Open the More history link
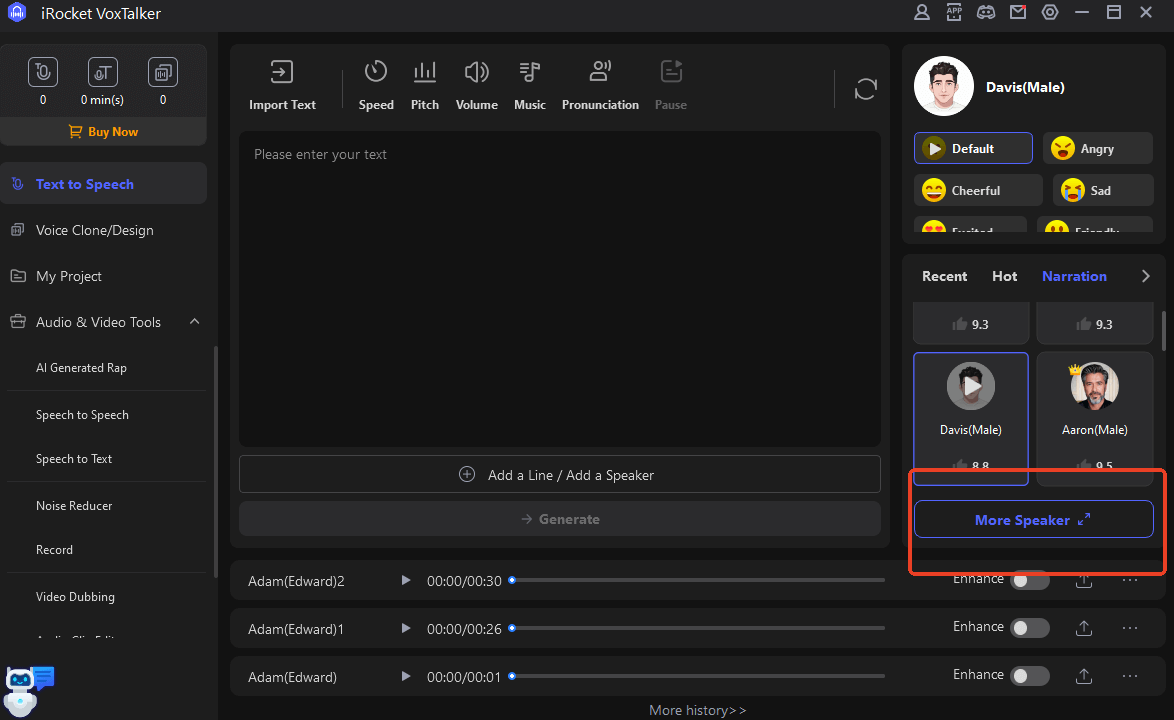Image resolution: width=1174 pixels, height=720 pixels. point(697,710)
